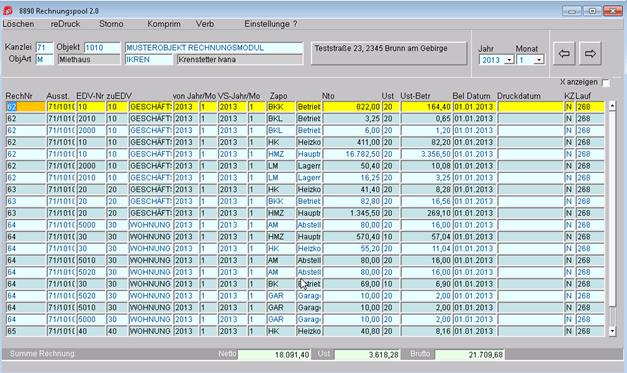Screen dimensions: 627x373
Task: Click the Netto sum field 18.091,40
Action: [274, 355]
